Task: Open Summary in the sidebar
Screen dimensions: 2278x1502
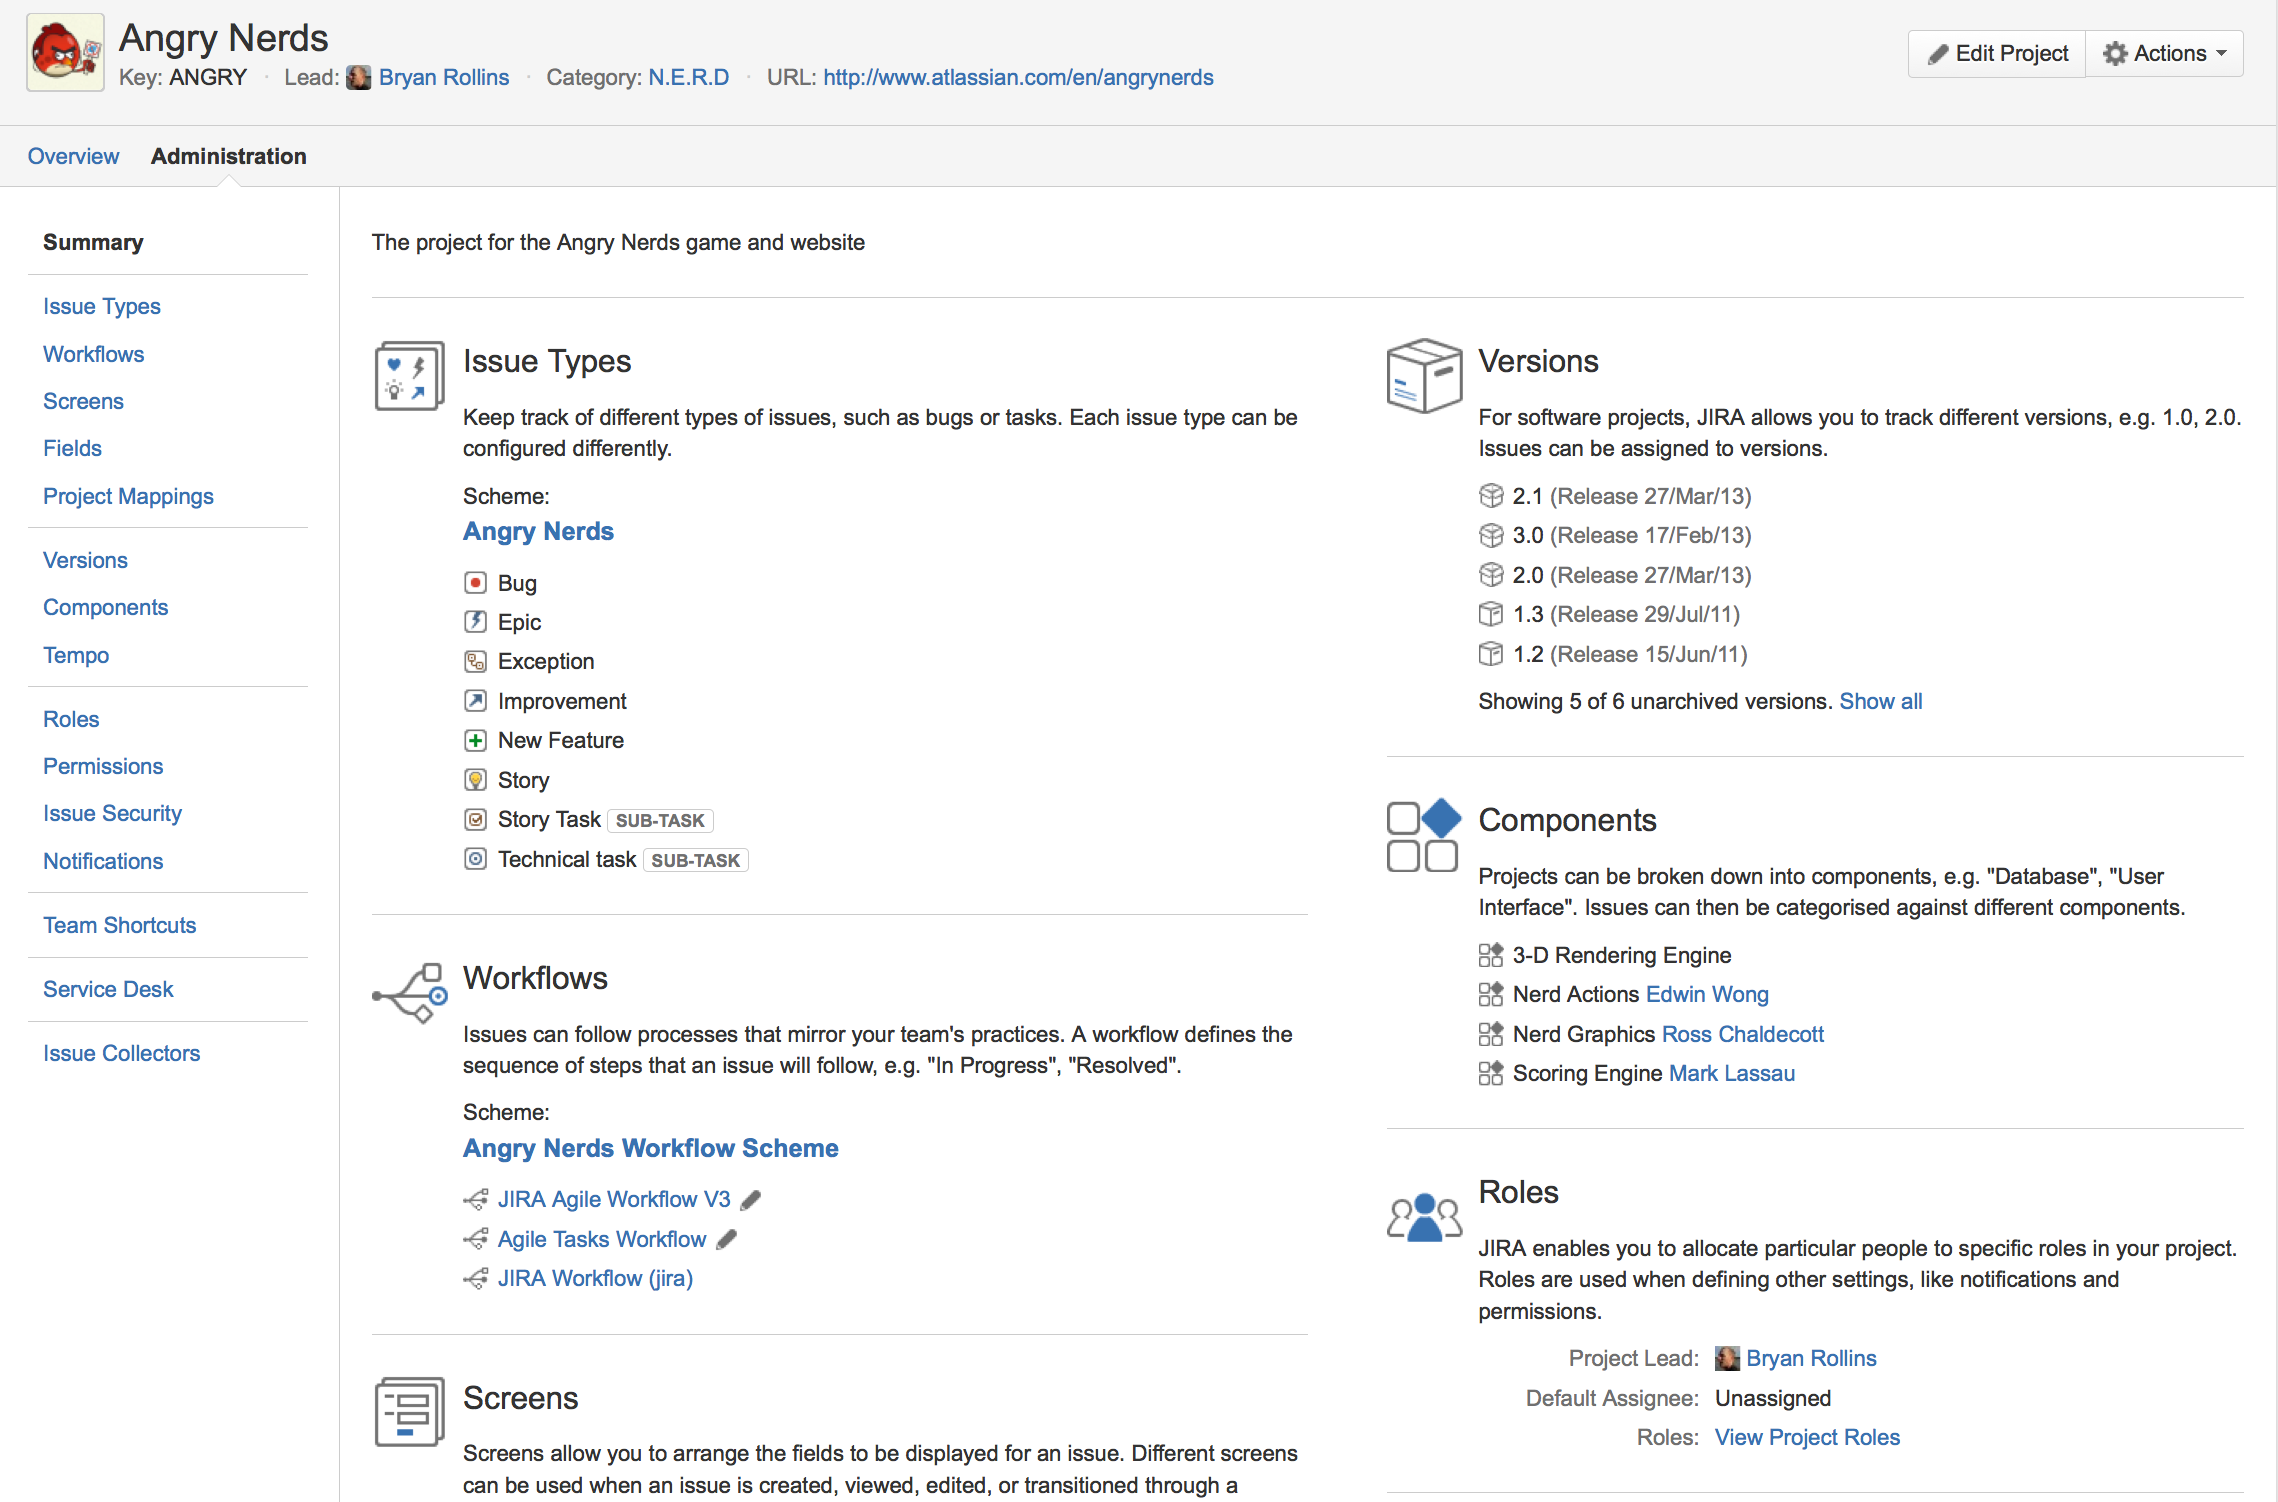Action: tap(93, 242)
